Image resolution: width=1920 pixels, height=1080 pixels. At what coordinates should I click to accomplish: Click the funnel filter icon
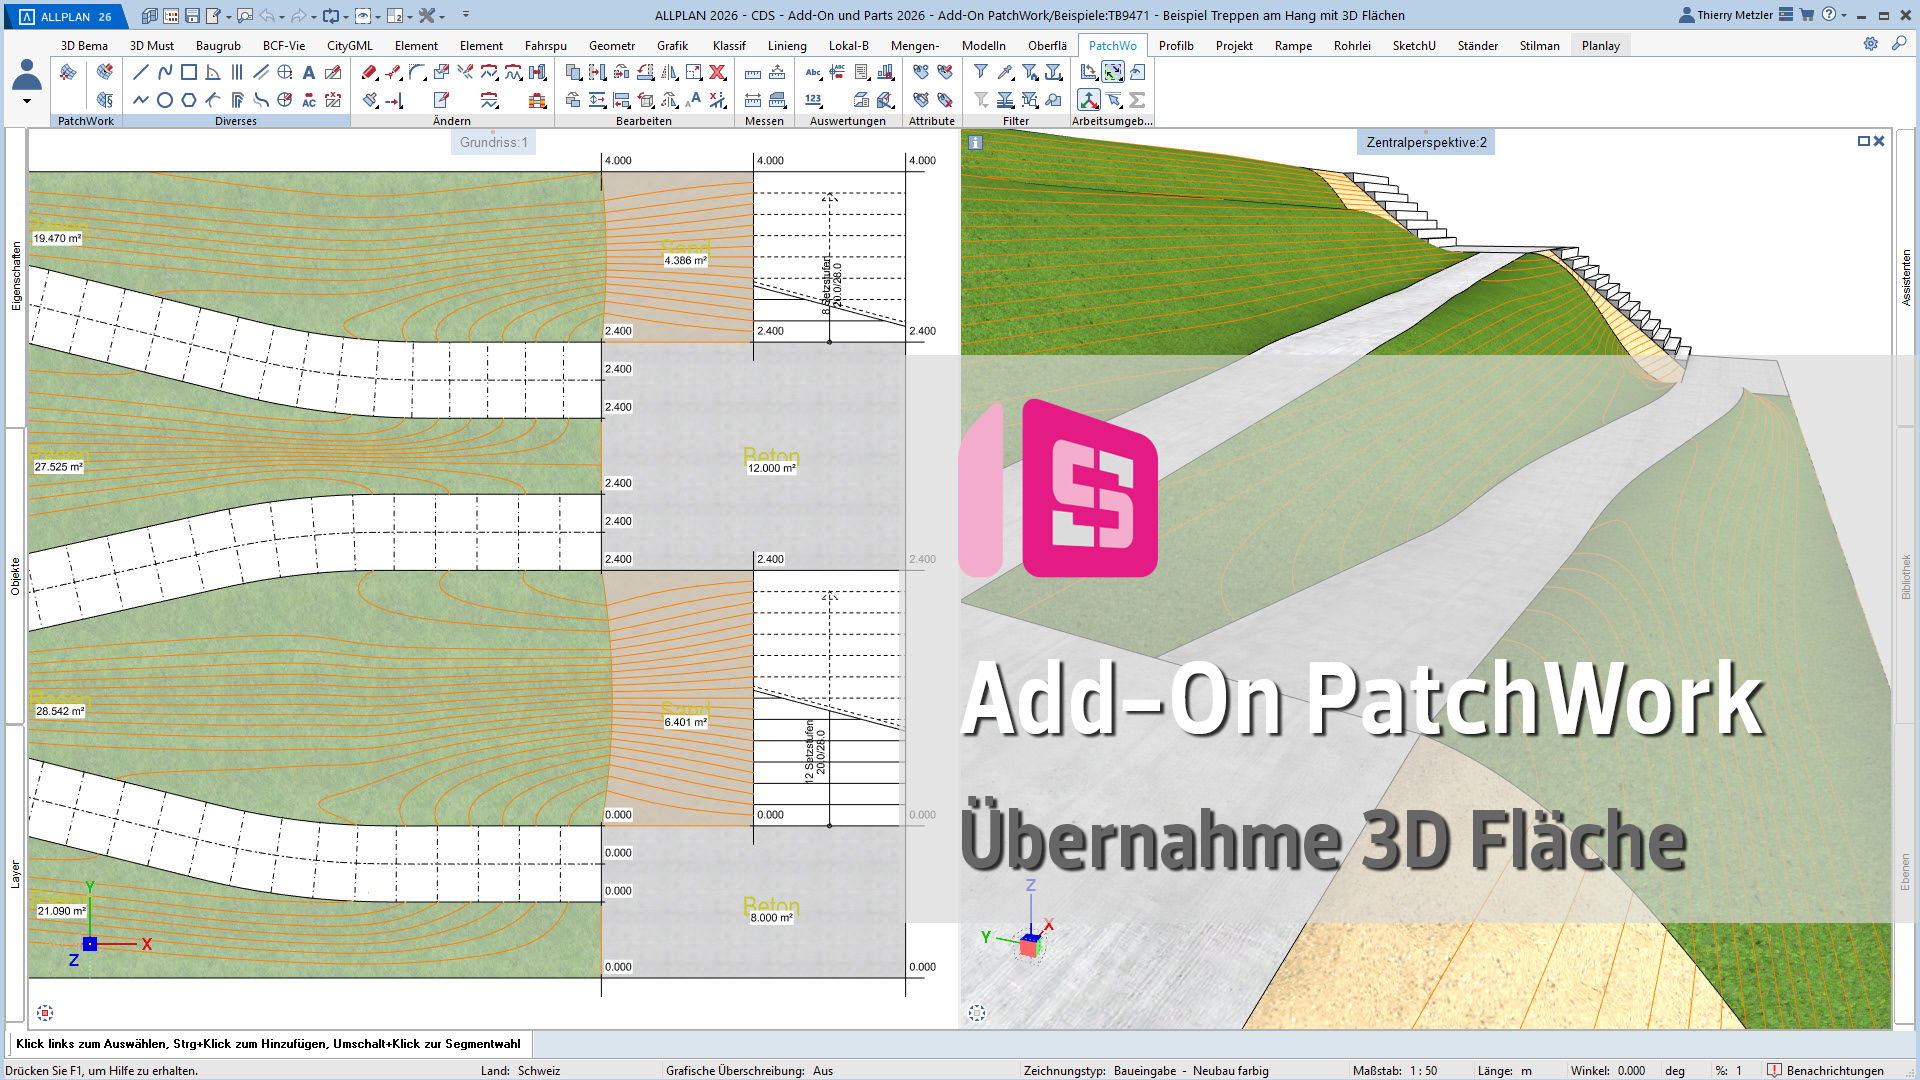(x=981, y=72)
